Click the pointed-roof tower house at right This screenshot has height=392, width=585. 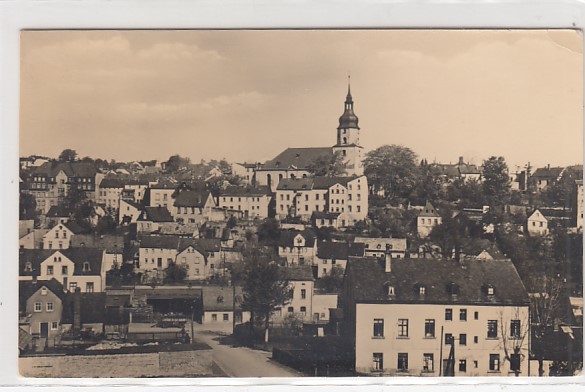click(429, 219)
